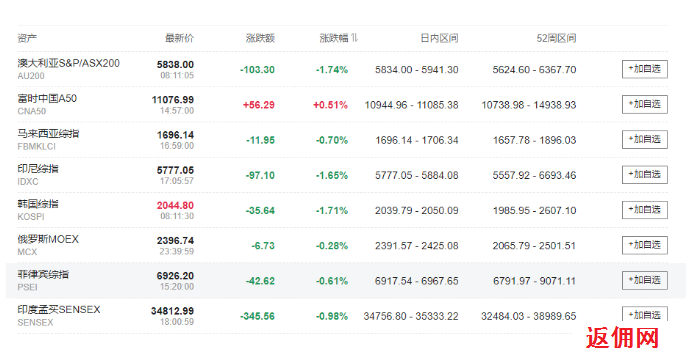The image size is (689, 360).
Task: Add 菲律宾综指 PSEI via 加自选
Action: pyautogui.click(x=645, y=280)
